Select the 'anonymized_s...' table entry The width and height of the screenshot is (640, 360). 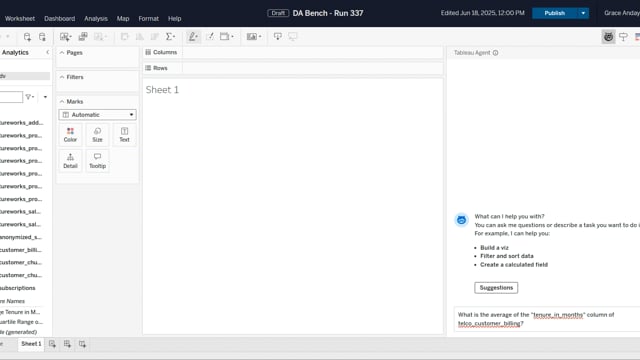pos(21,237)
